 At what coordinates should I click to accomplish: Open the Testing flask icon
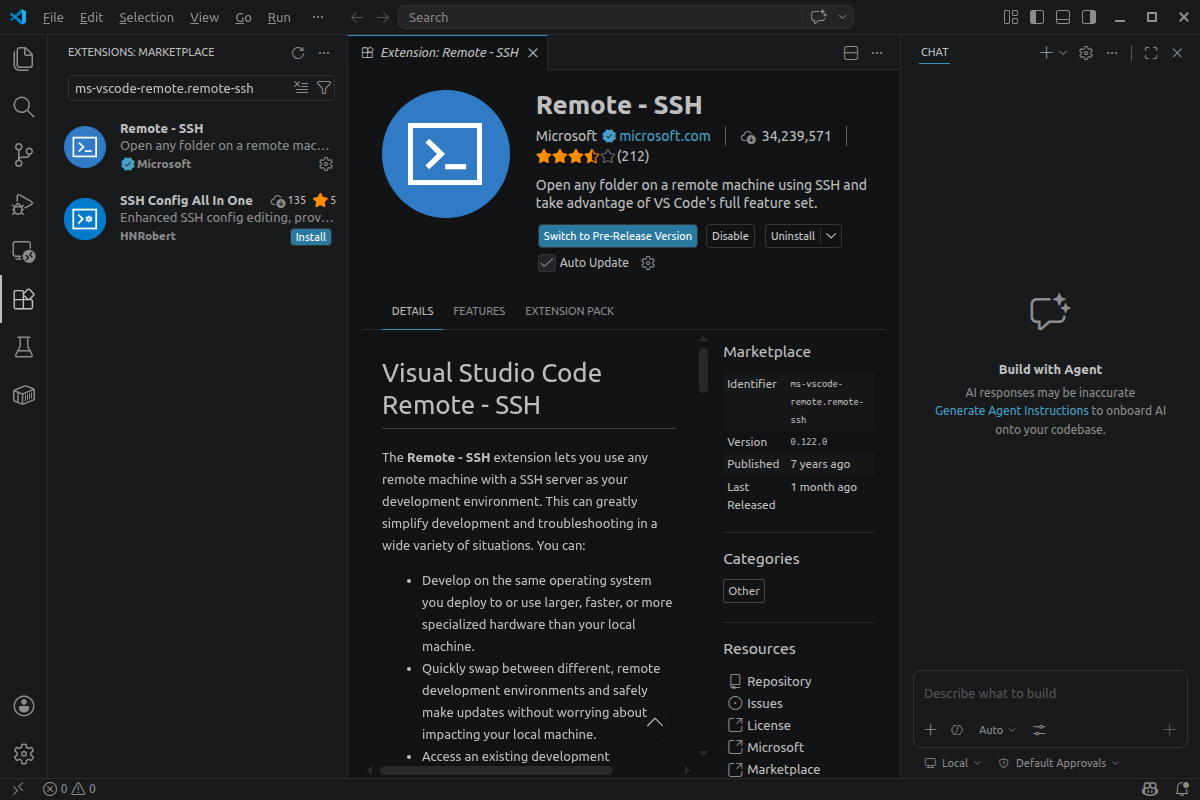[23, 347]
